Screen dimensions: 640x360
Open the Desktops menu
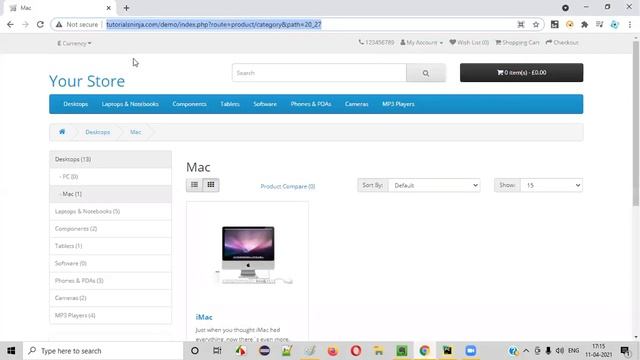point(76,104)
